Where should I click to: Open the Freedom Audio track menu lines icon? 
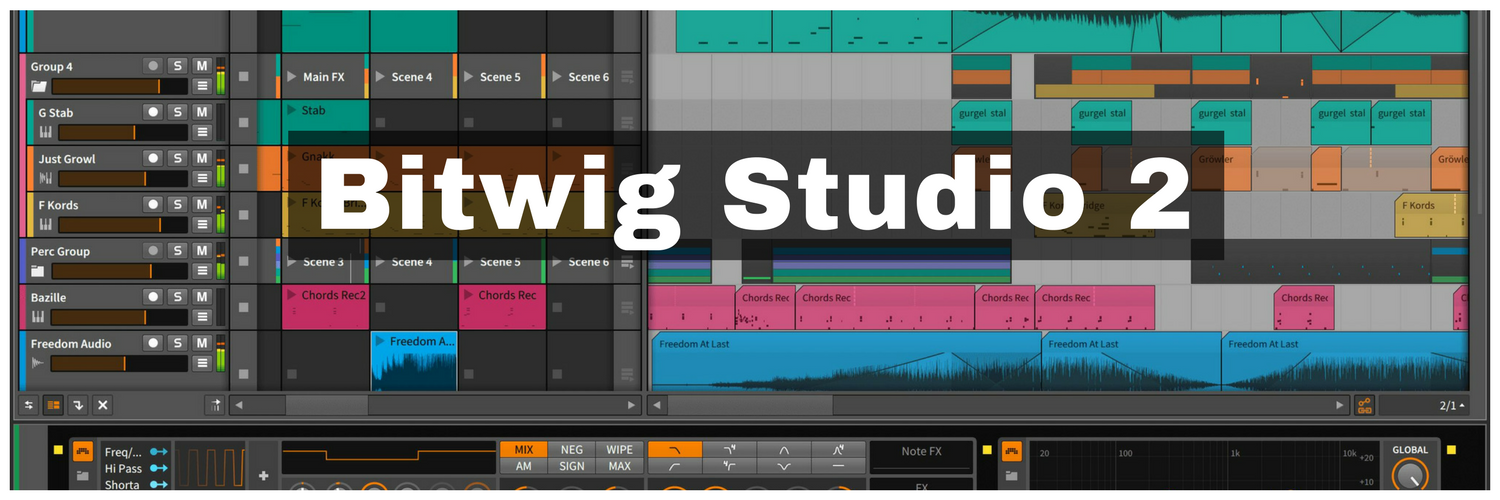[x=201, y=363]
